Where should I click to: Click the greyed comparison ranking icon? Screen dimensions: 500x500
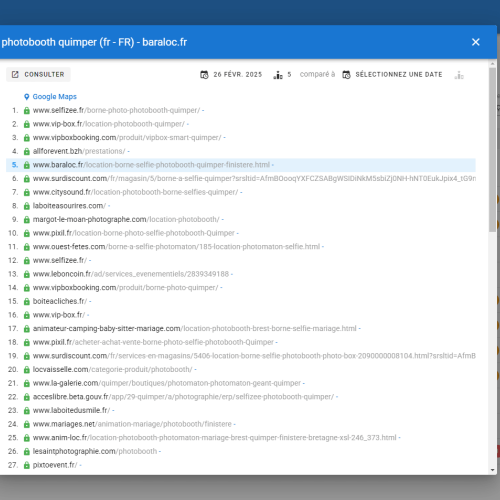459,75
